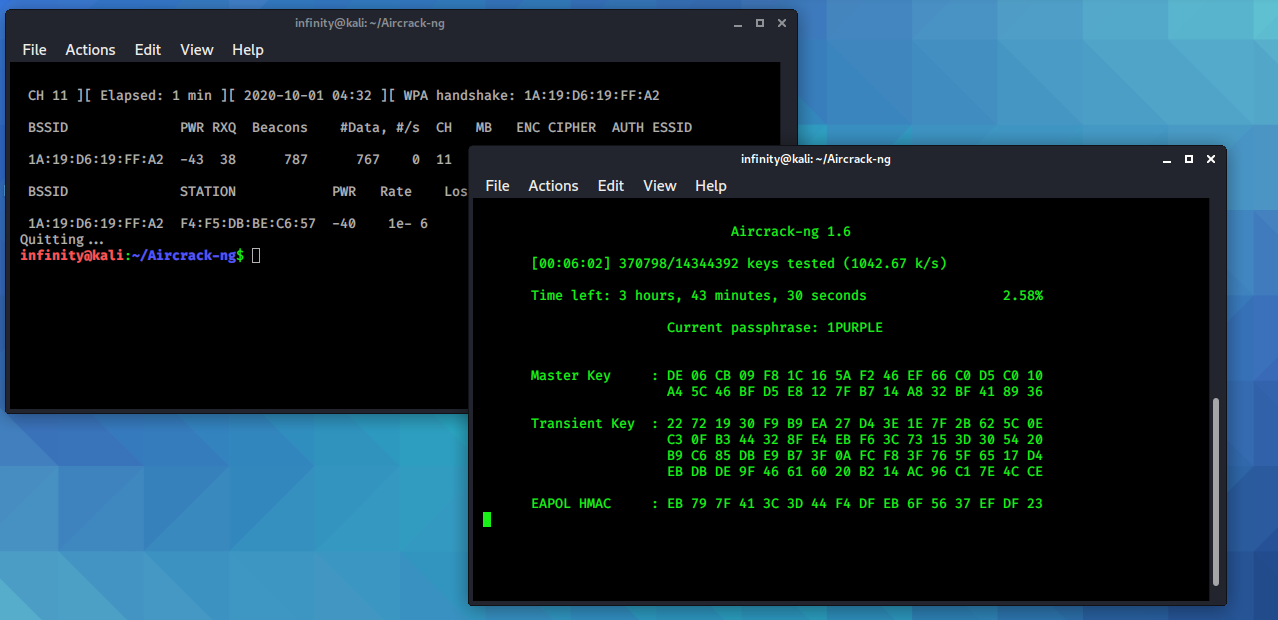Viewport: 1278px width, 620px height.
Task: Open Help menu in the airodump terminal window
Action: click(248, 50)
